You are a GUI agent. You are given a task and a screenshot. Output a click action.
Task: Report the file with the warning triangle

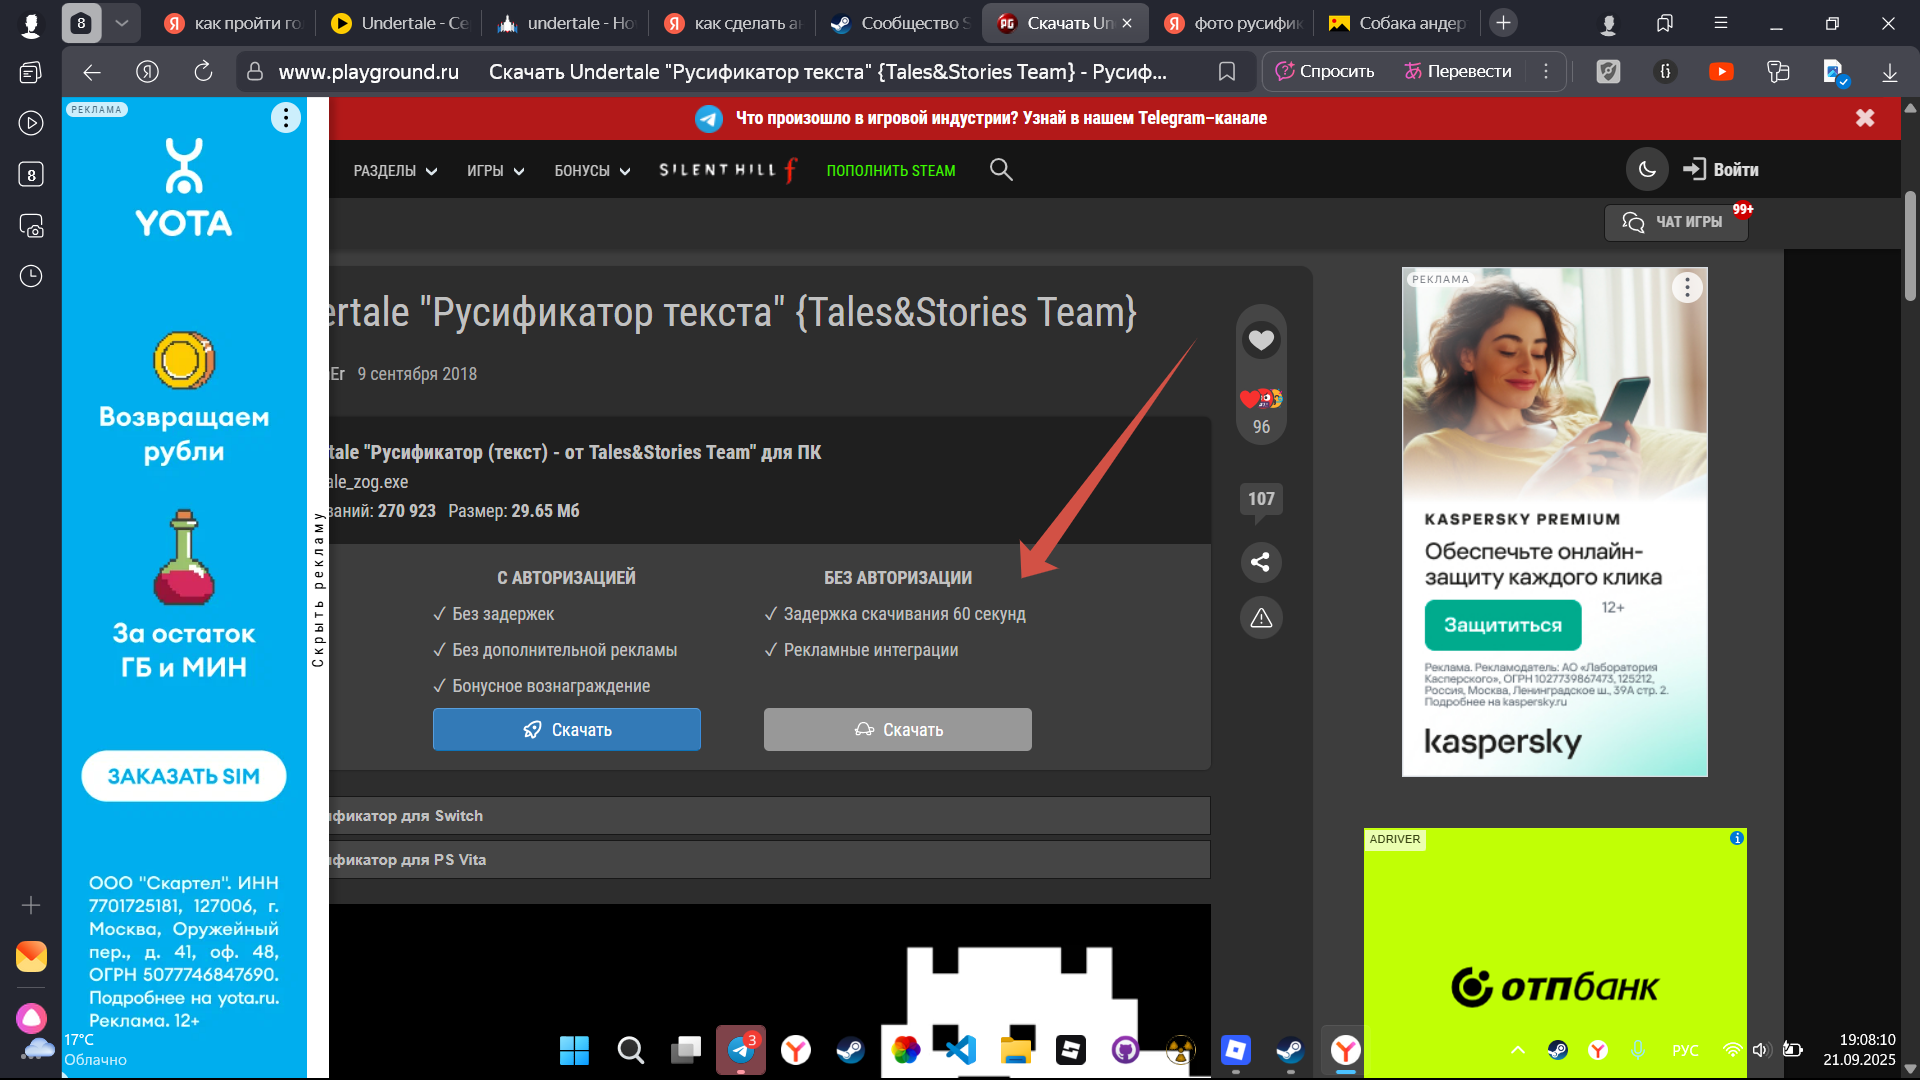pos(1261,618)
